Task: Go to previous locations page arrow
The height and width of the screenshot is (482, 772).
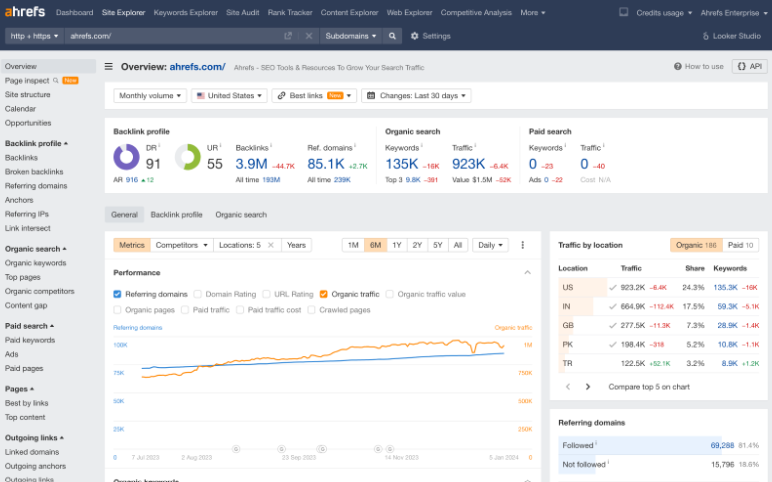Action: pos(568,387)
